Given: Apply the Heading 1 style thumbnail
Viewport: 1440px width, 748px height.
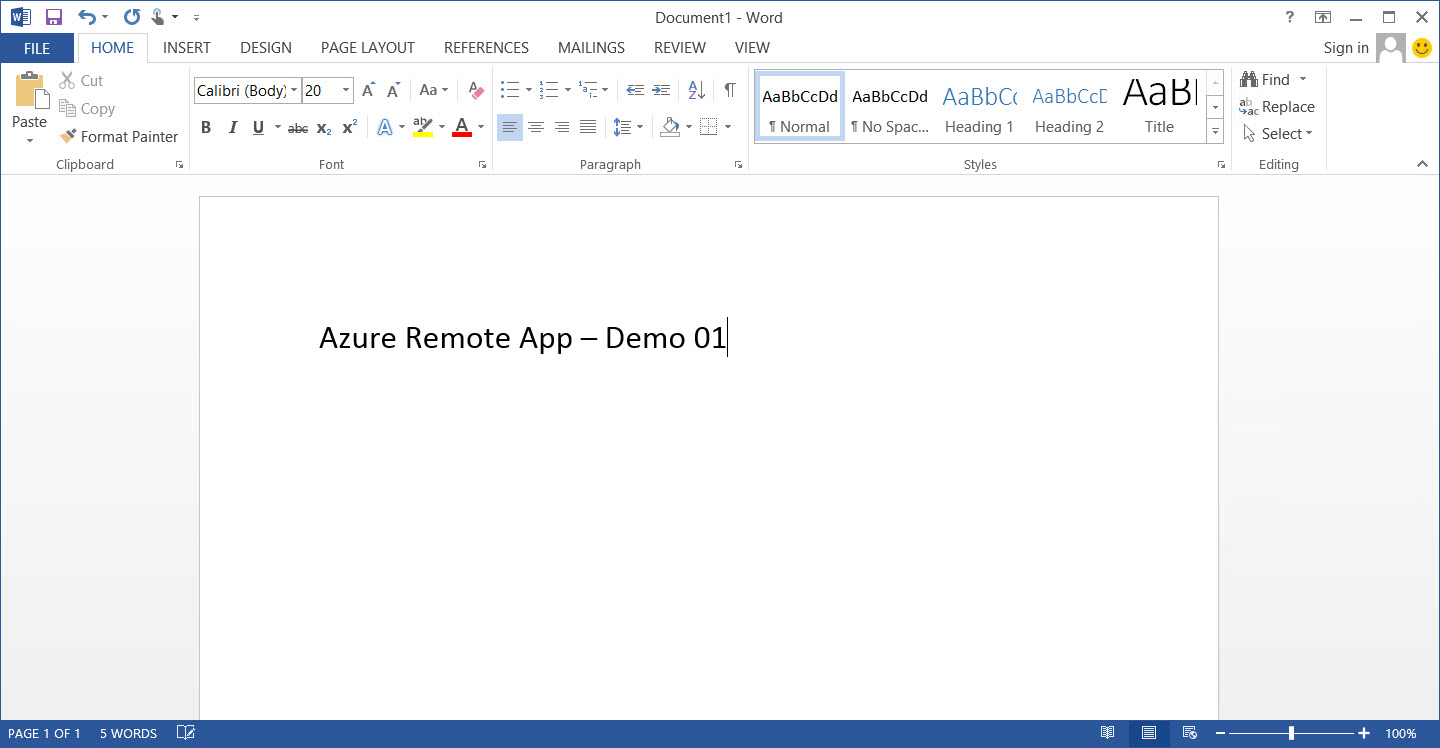Looking at the screenshot, I should pyautogui.click(x=979, y=107).
